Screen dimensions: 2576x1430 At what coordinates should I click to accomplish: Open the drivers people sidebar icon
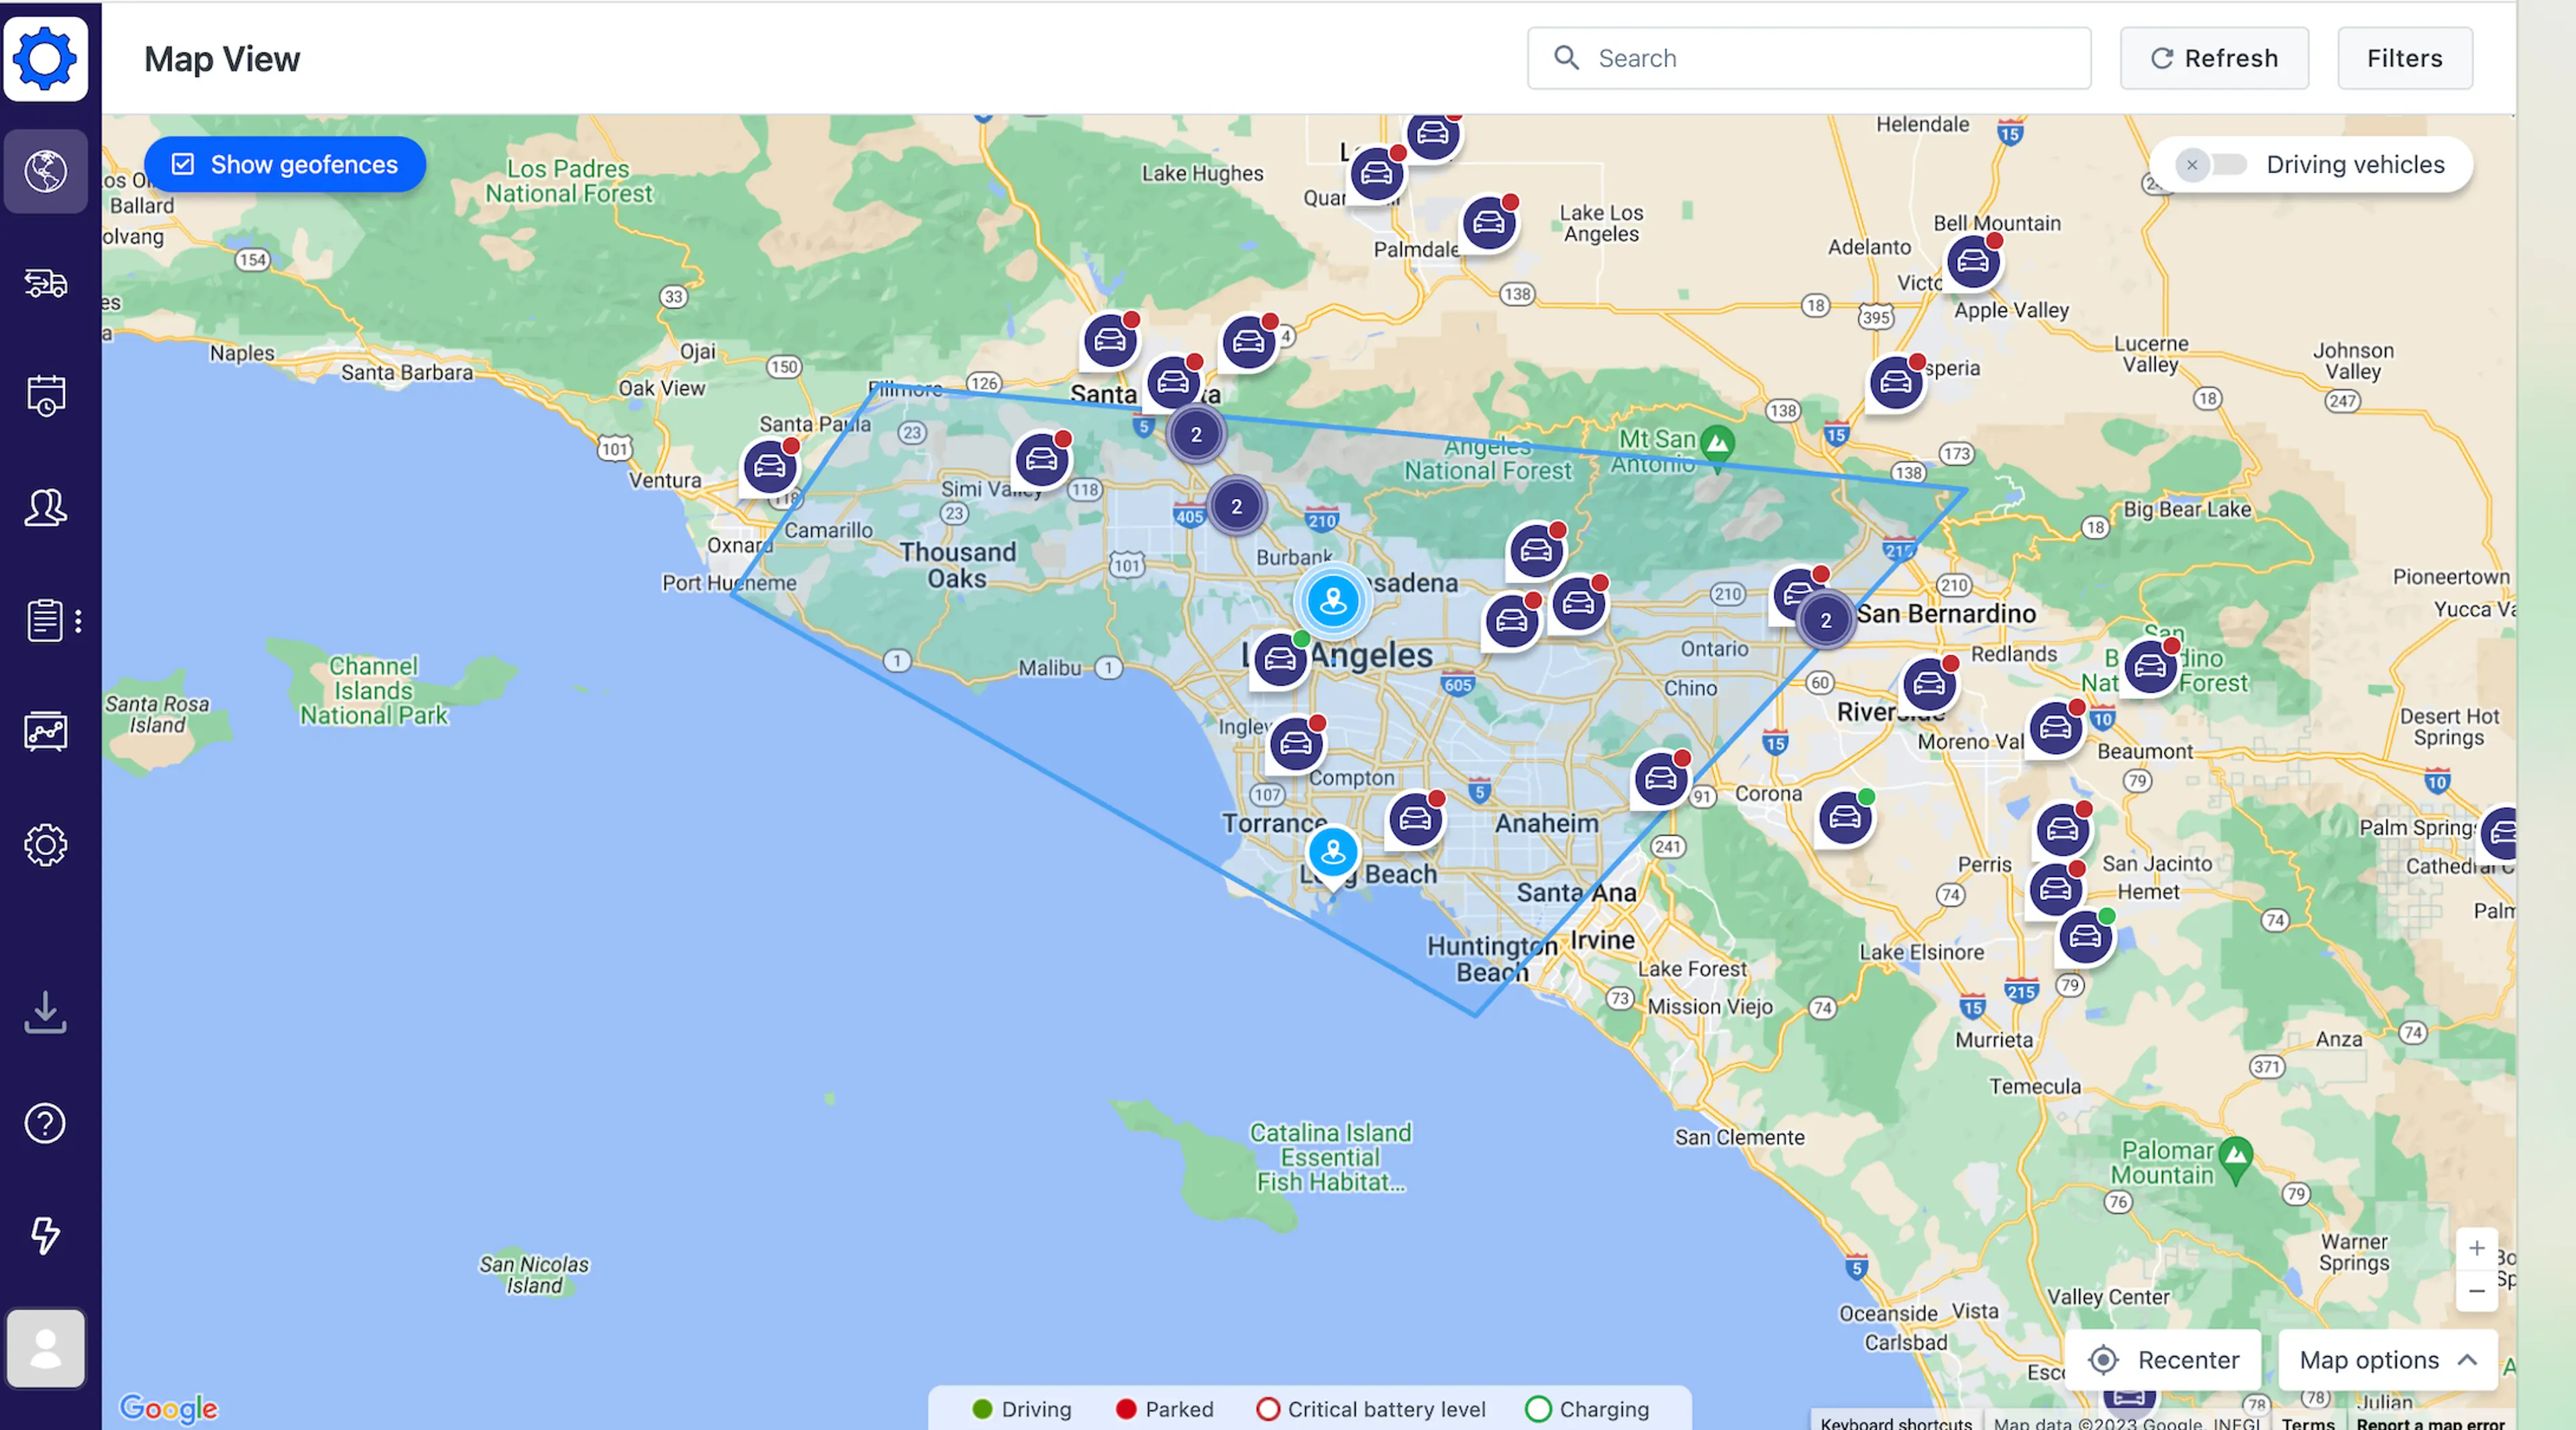[x=45, y=508]
